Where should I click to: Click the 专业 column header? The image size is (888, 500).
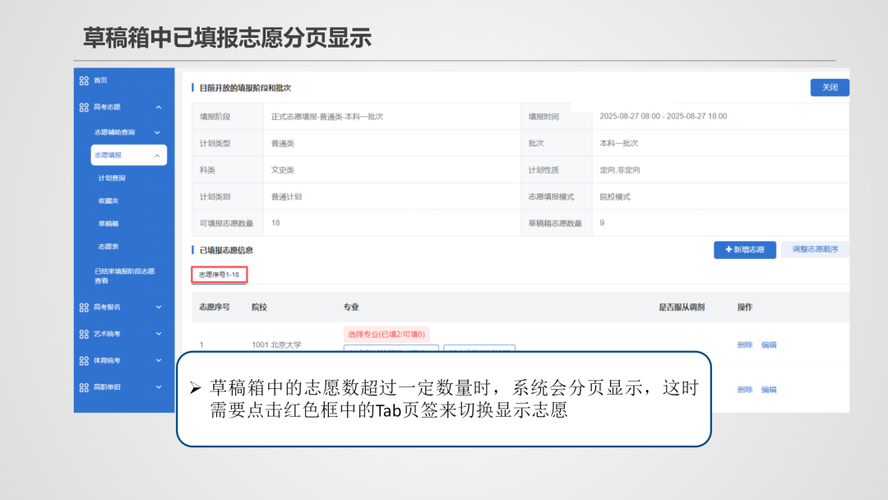click(x=351, y=307)
